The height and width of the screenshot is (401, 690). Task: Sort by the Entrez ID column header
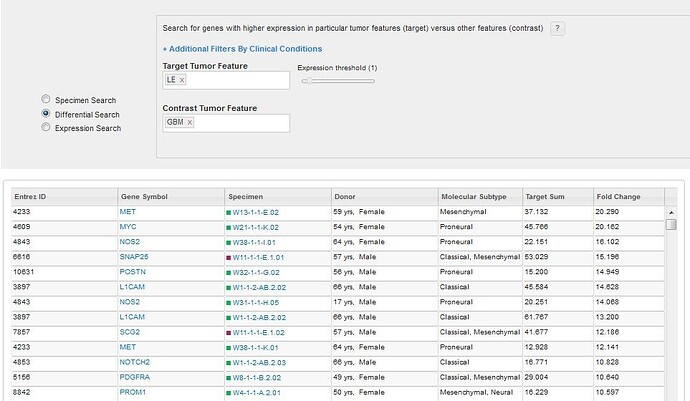(x=64, y=197)
